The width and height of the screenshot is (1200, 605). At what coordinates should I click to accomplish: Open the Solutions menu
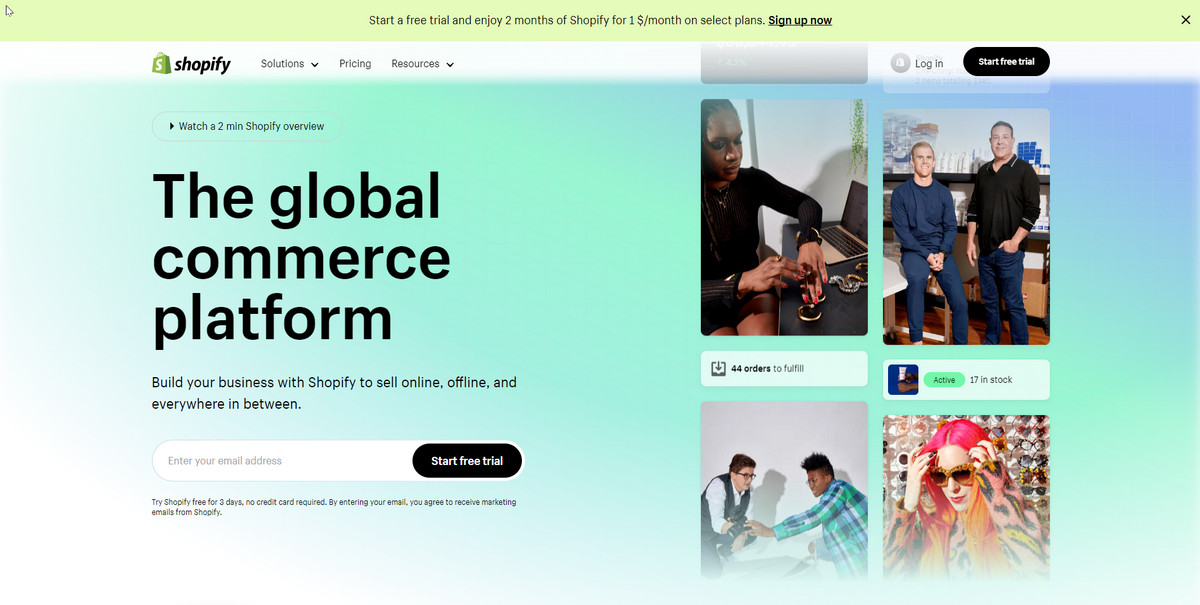point(289,64)
